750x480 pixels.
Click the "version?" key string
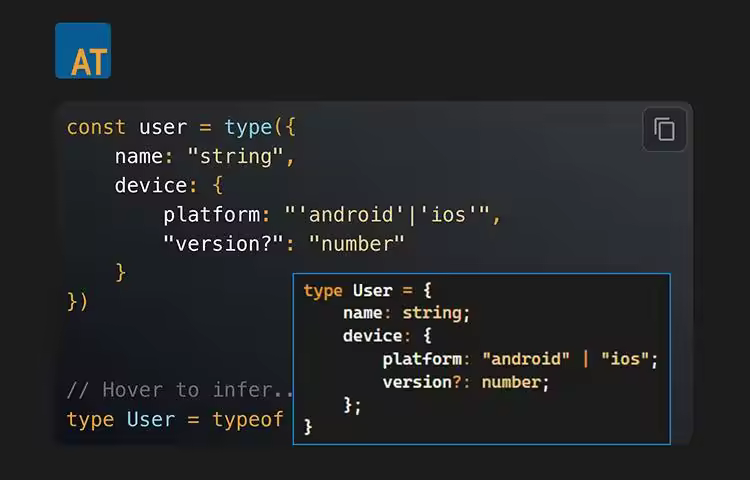[x=229, y=244]
